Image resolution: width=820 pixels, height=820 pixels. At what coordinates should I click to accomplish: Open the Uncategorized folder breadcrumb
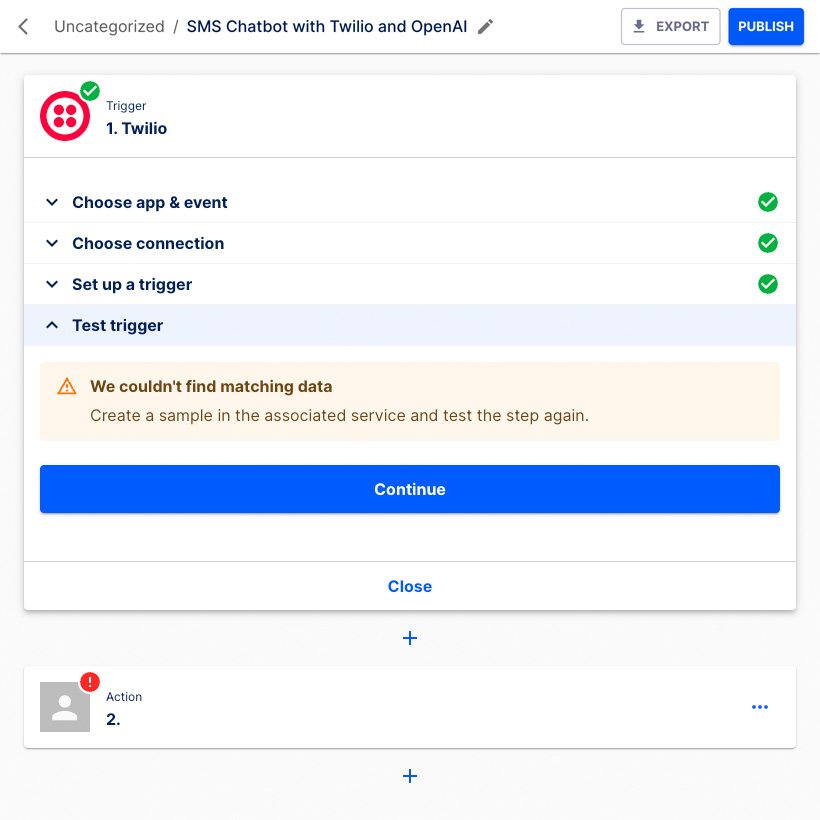(x=109, y=26)
